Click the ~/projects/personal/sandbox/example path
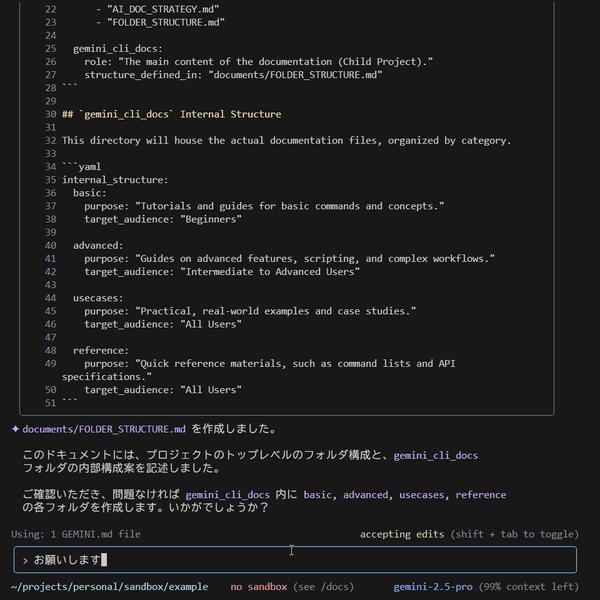600x600 pixels. (x=109, y=587)
